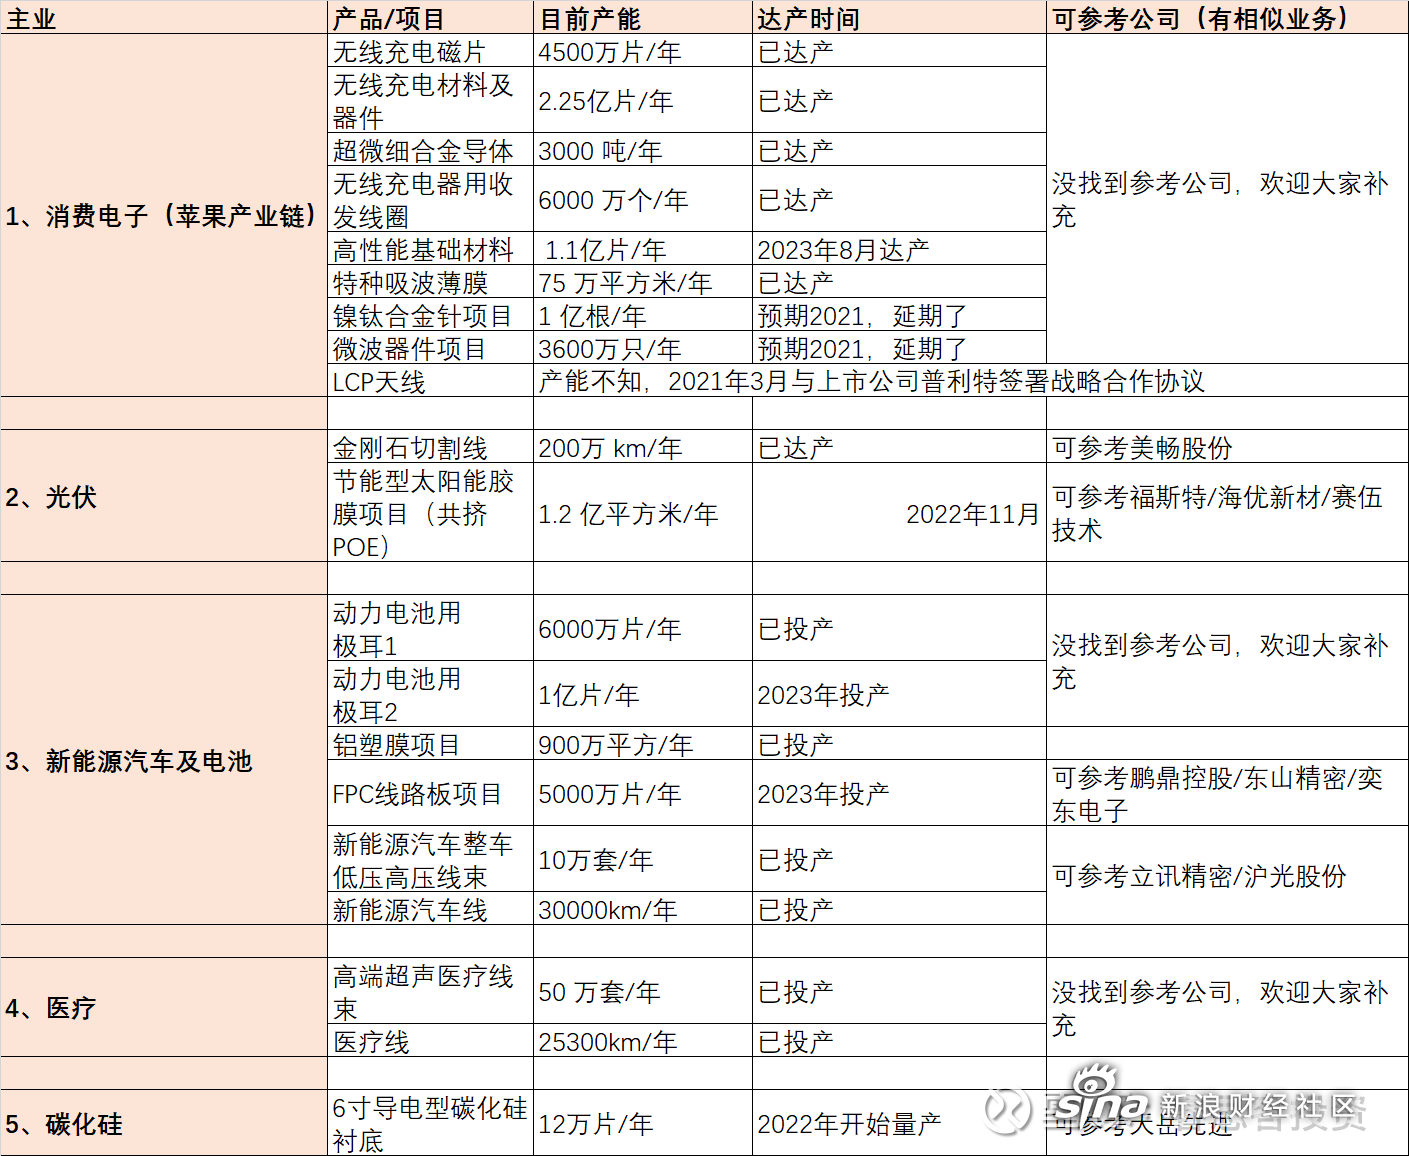Click the cell 可参考福斯特/海优新材/赛伍技术

[x=1227, y=513]
